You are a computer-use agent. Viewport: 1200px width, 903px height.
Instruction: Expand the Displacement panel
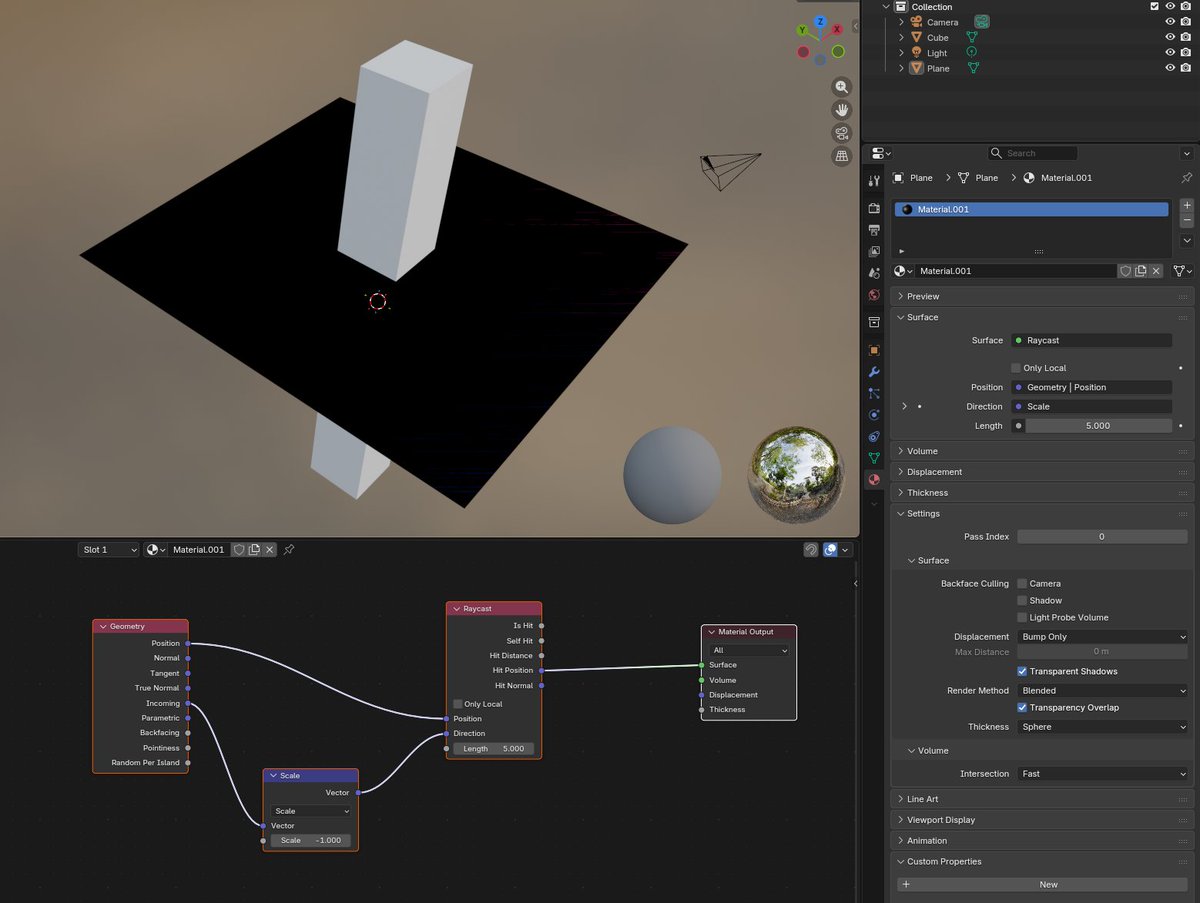tap(1042, 472)
